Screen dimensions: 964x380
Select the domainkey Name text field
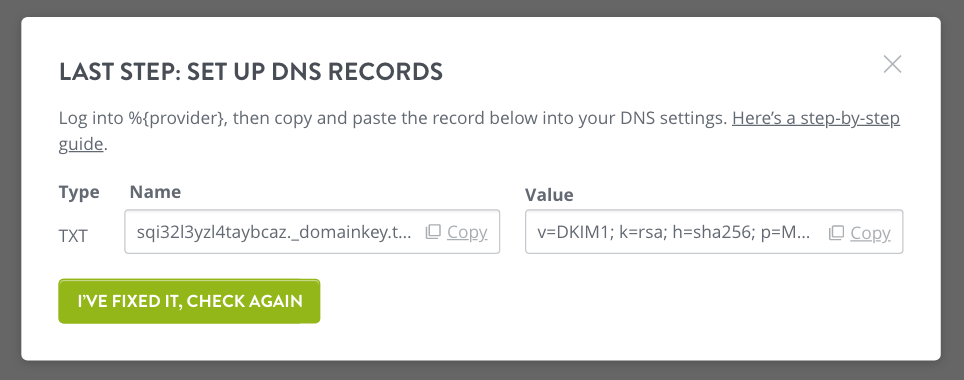pos(312,232)
